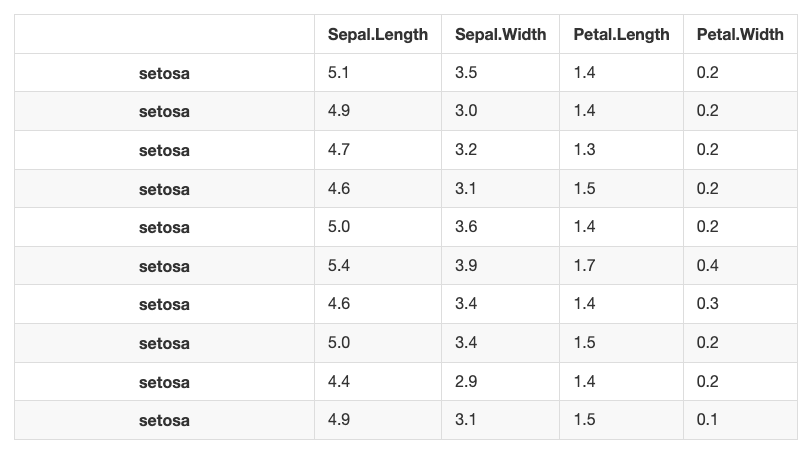Click the Sepal.Width cell showing 3.9
This screenshot has width=807, height=452.
coord(500,266)
